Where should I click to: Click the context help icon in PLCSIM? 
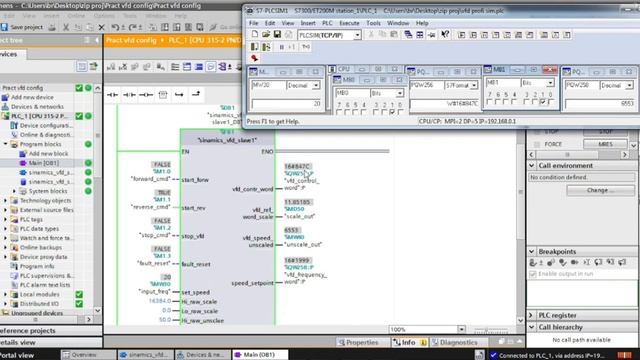(445, 35)
